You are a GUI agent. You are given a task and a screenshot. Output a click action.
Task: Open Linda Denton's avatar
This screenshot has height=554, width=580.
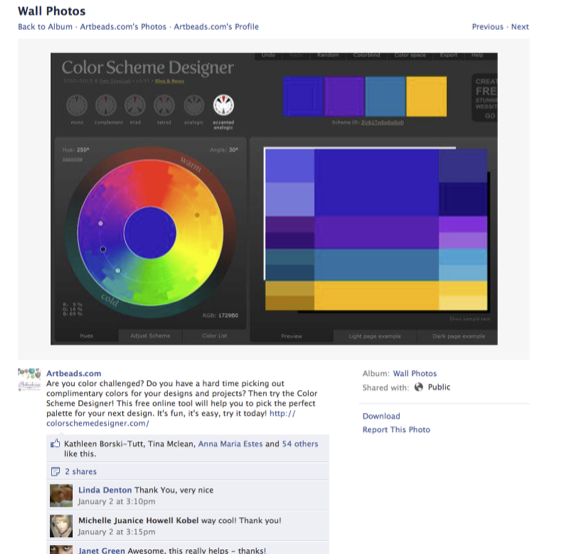[x=61, y=496]
